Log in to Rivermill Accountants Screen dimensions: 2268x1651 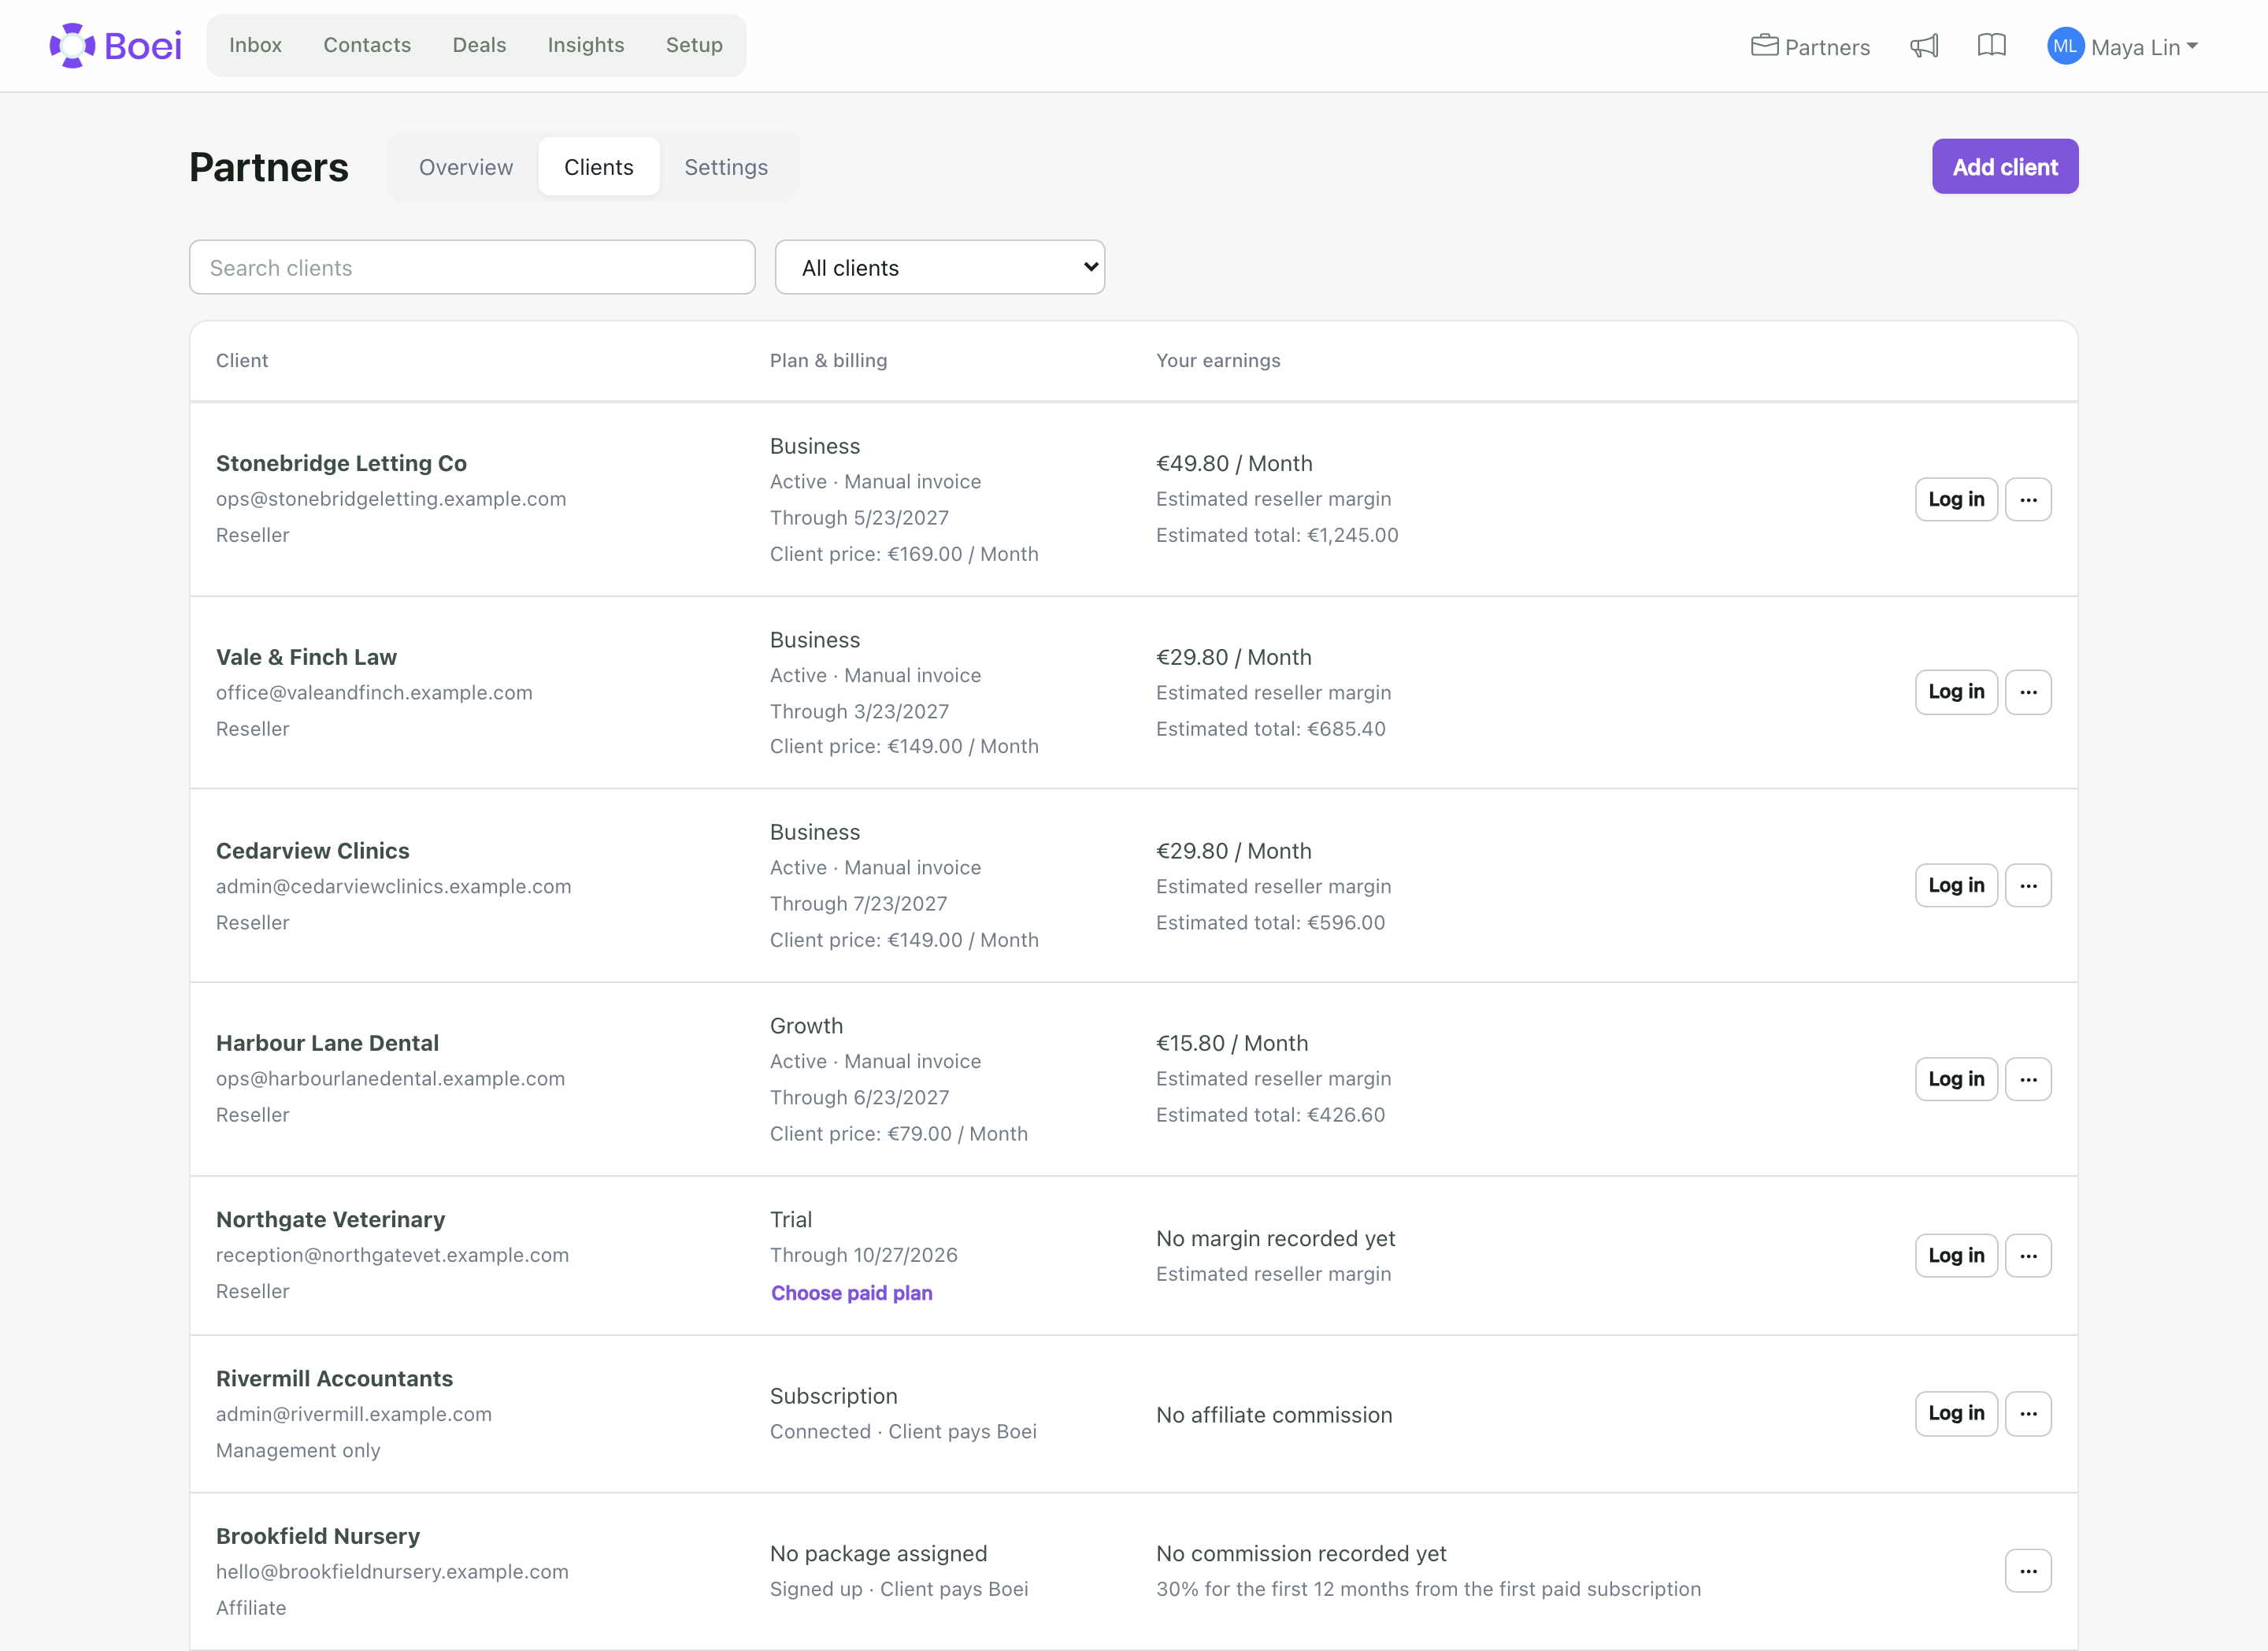1956,1413
